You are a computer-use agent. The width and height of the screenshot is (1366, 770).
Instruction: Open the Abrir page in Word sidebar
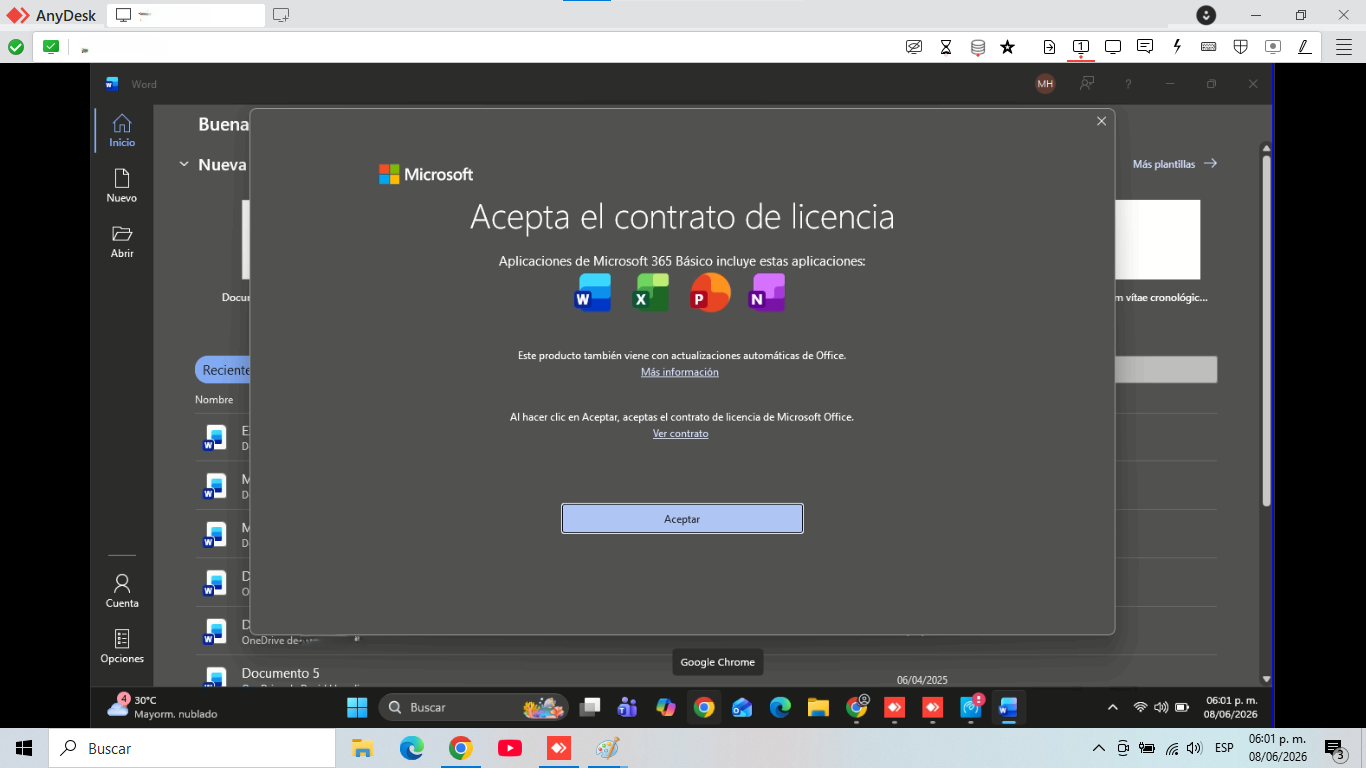coord(122,241)
